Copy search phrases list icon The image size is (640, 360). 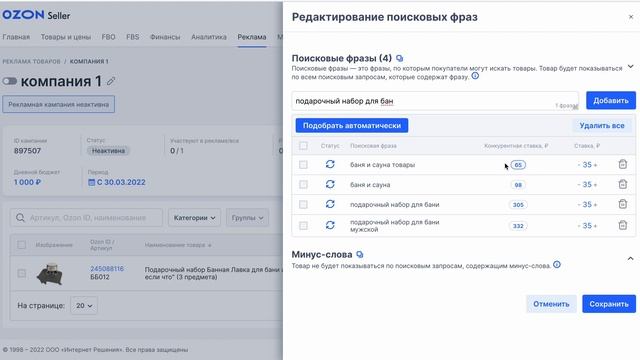click(x=400, y=58)
